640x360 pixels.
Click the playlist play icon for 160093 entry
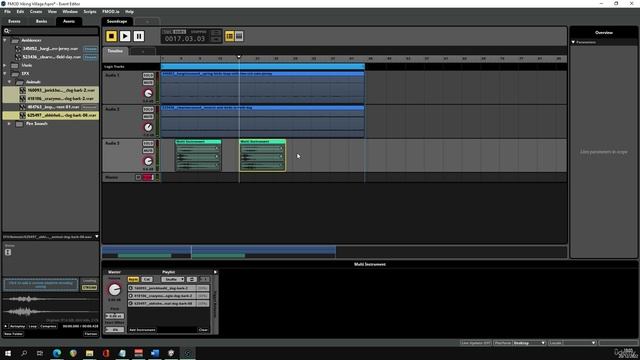pos(131,288)
